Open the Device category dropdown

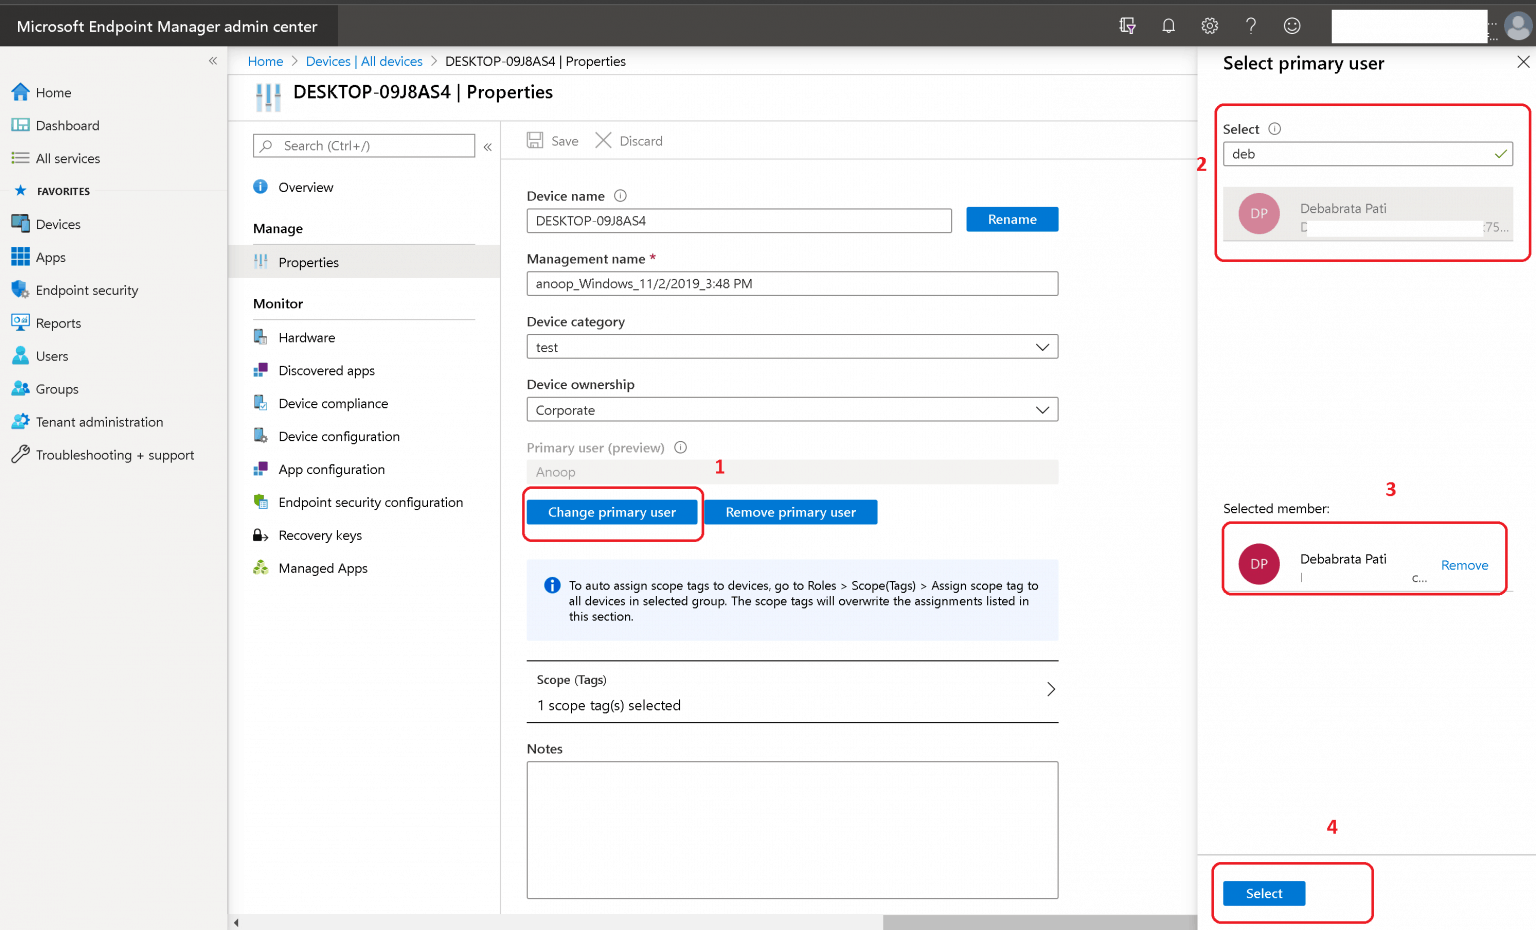[1043, 346]
